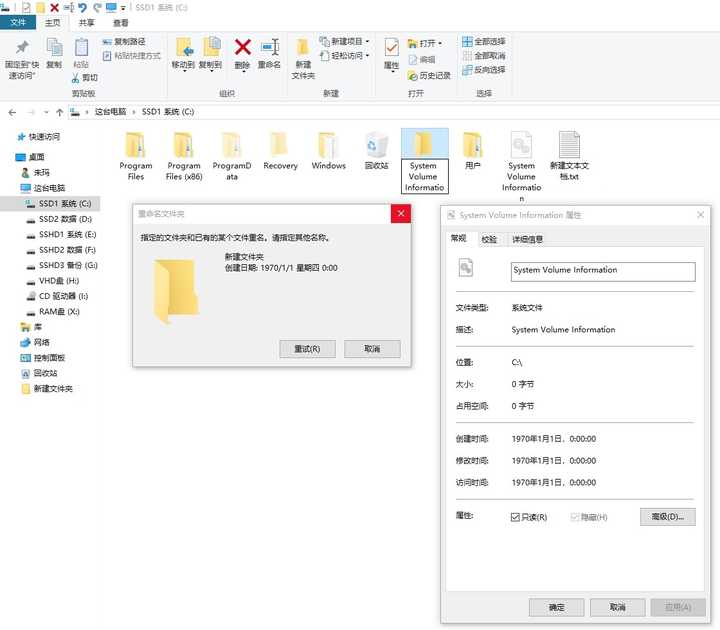Click Cancel (取消) in properties dialog
This screenshot has width=720, height=630.
click(618, 608)
